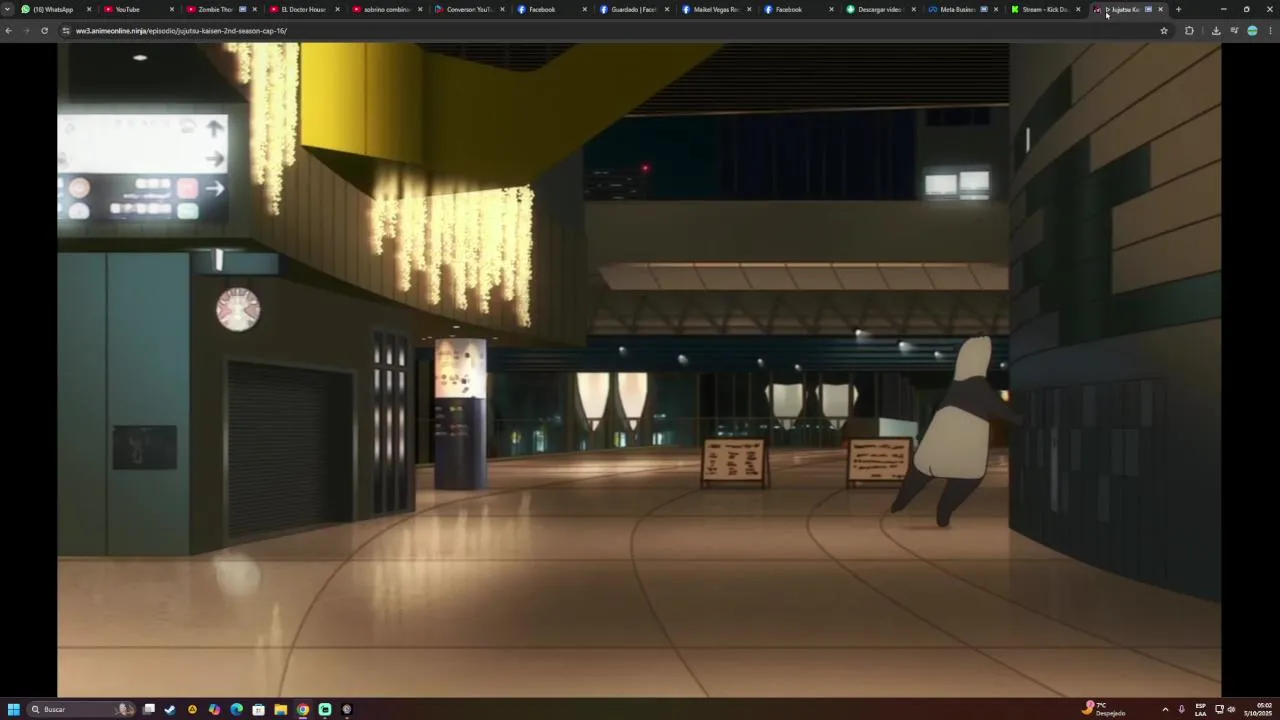Open Microsoft Store from the taskbar
1280x720 pixels.
click(x=258, y=709)
